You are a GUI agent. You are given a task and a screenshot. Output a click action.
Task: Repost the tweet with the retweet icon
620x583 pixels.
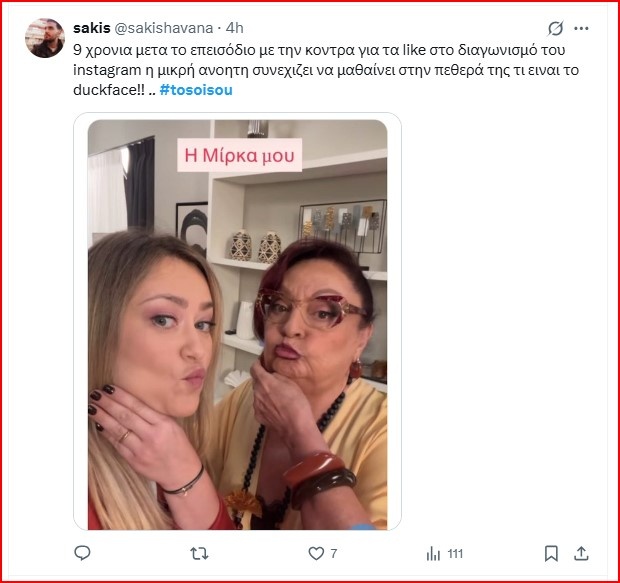[199, 553]
